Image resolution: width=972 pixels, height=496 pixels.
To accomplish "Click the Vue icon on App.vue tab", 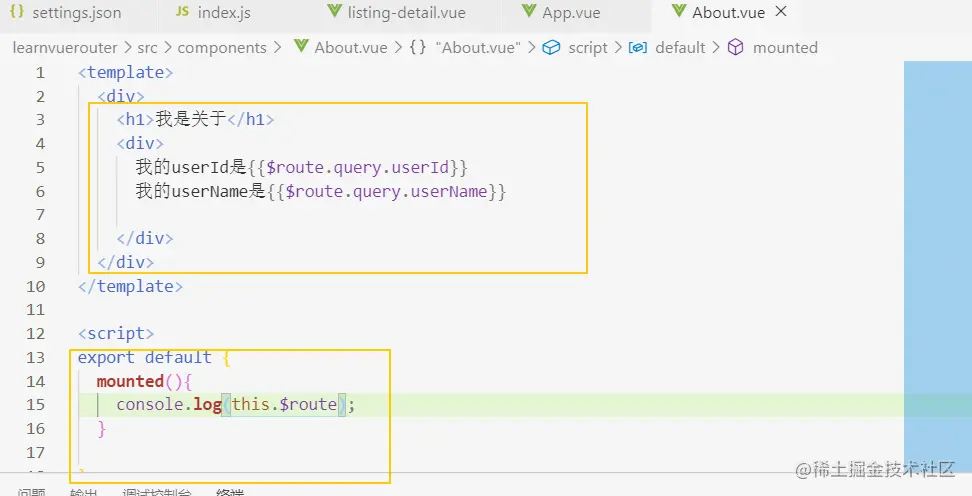I will (x=529, y=11).
